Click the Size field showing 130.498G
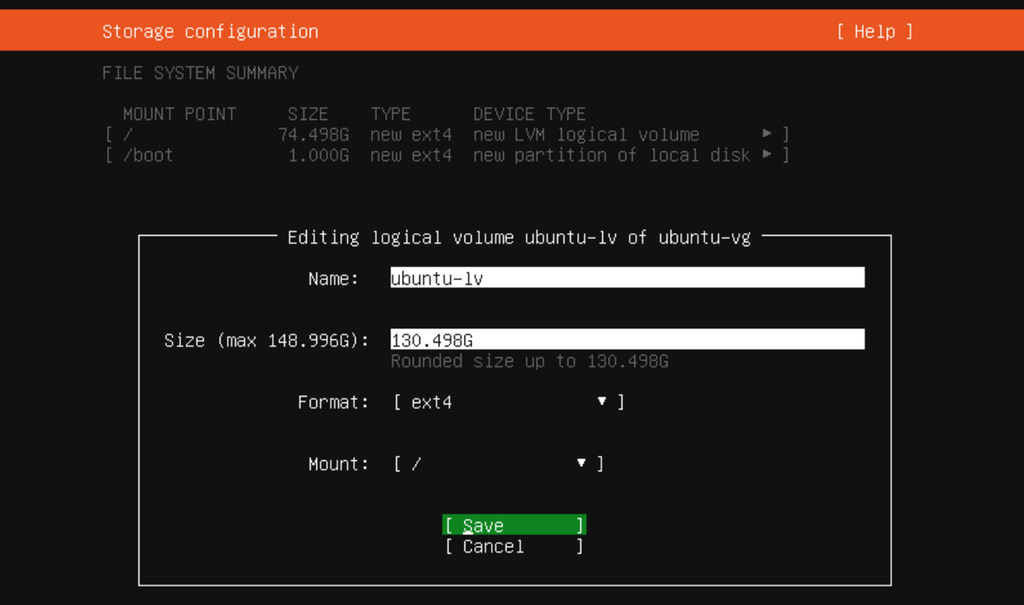This screenshot has width=1024, height=605. click(x=627, y=339)
